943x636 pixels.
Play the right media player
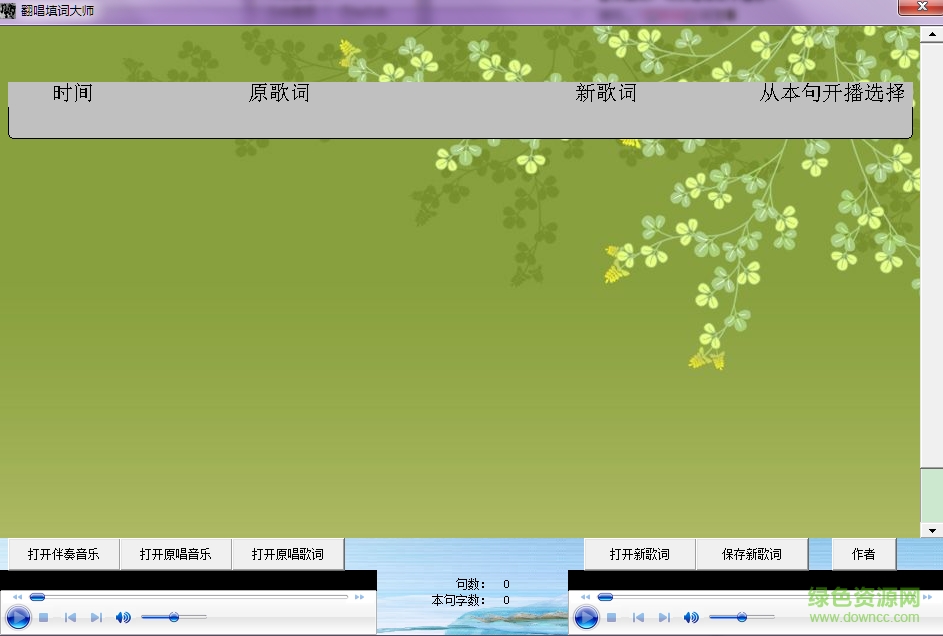coord(586,617)
